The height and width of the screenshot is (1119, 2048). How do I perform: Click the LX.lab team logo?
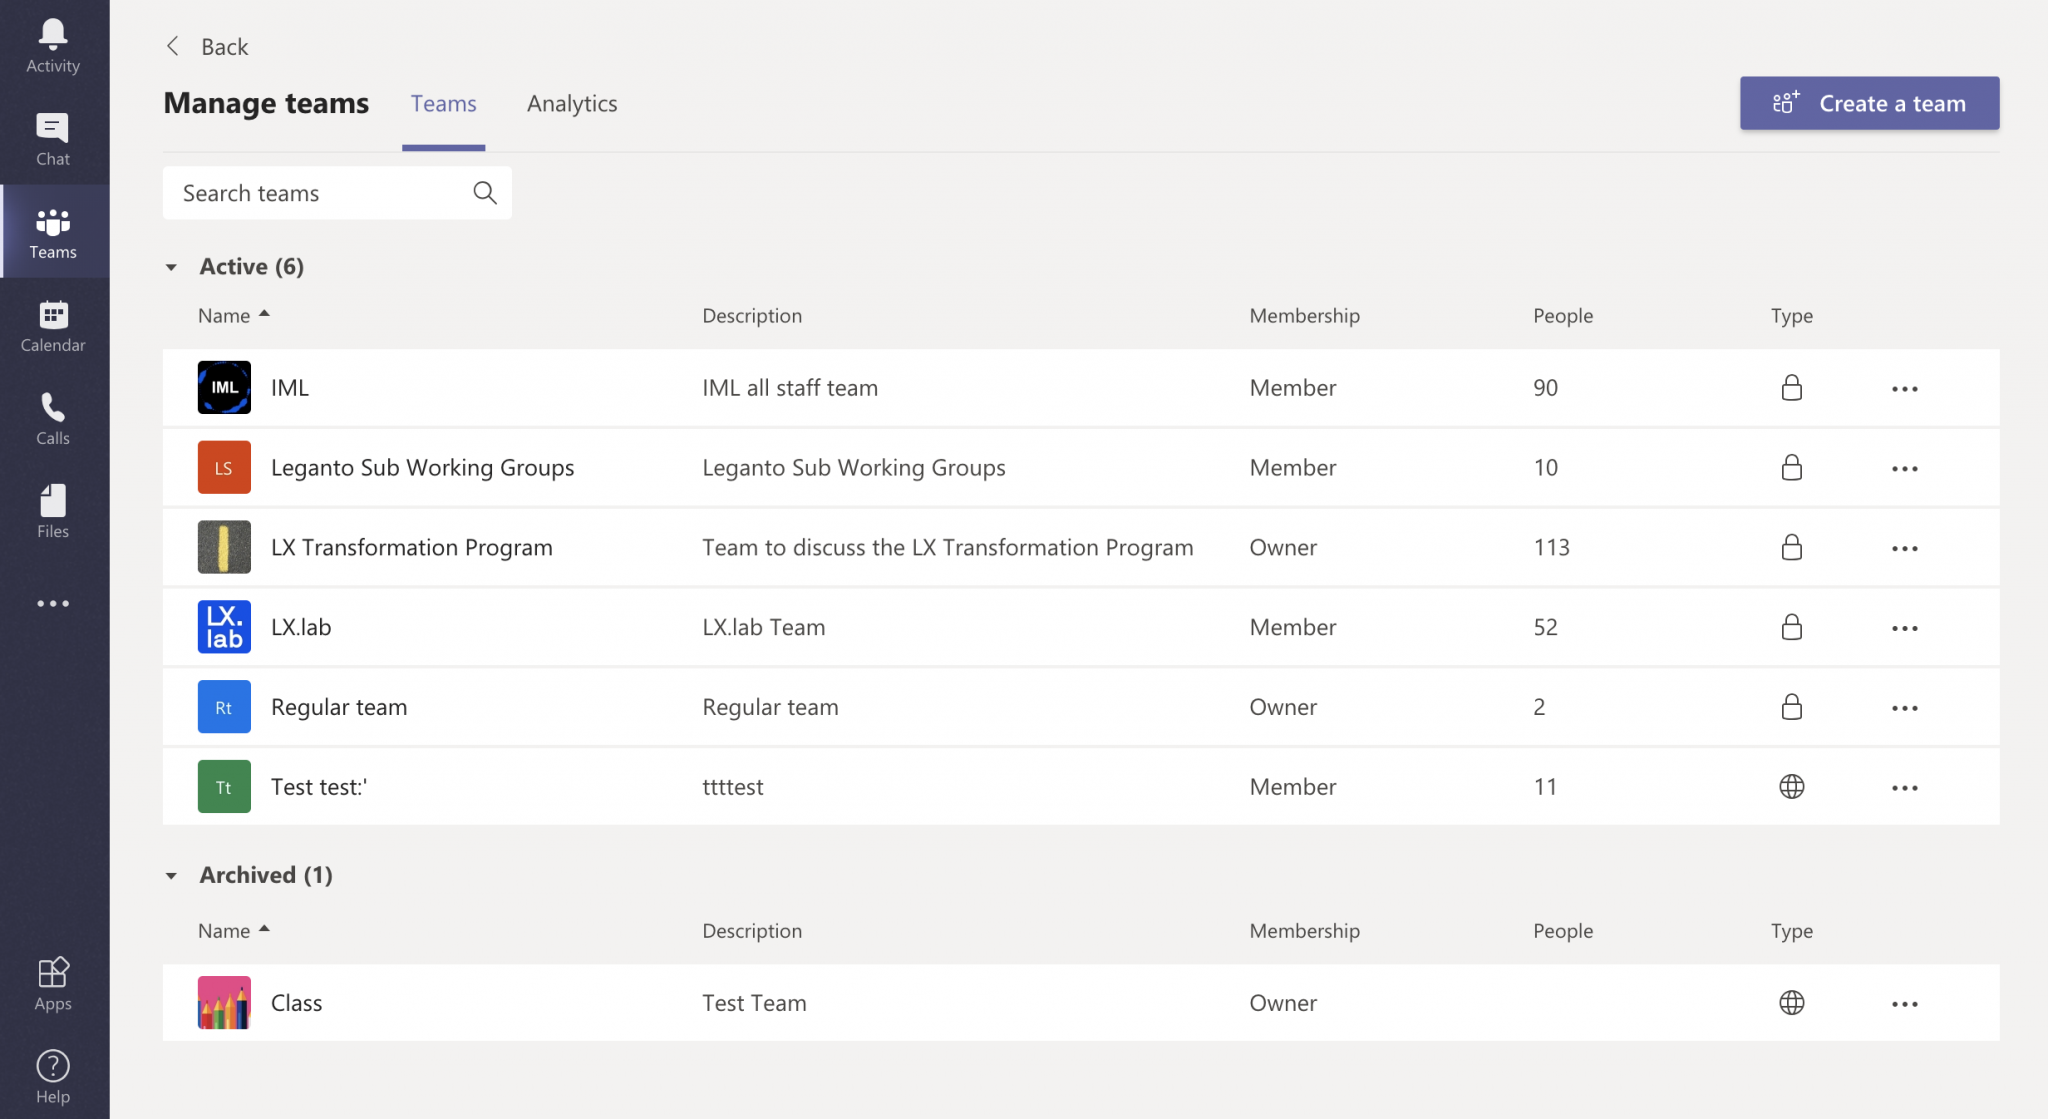pos(224,627)
